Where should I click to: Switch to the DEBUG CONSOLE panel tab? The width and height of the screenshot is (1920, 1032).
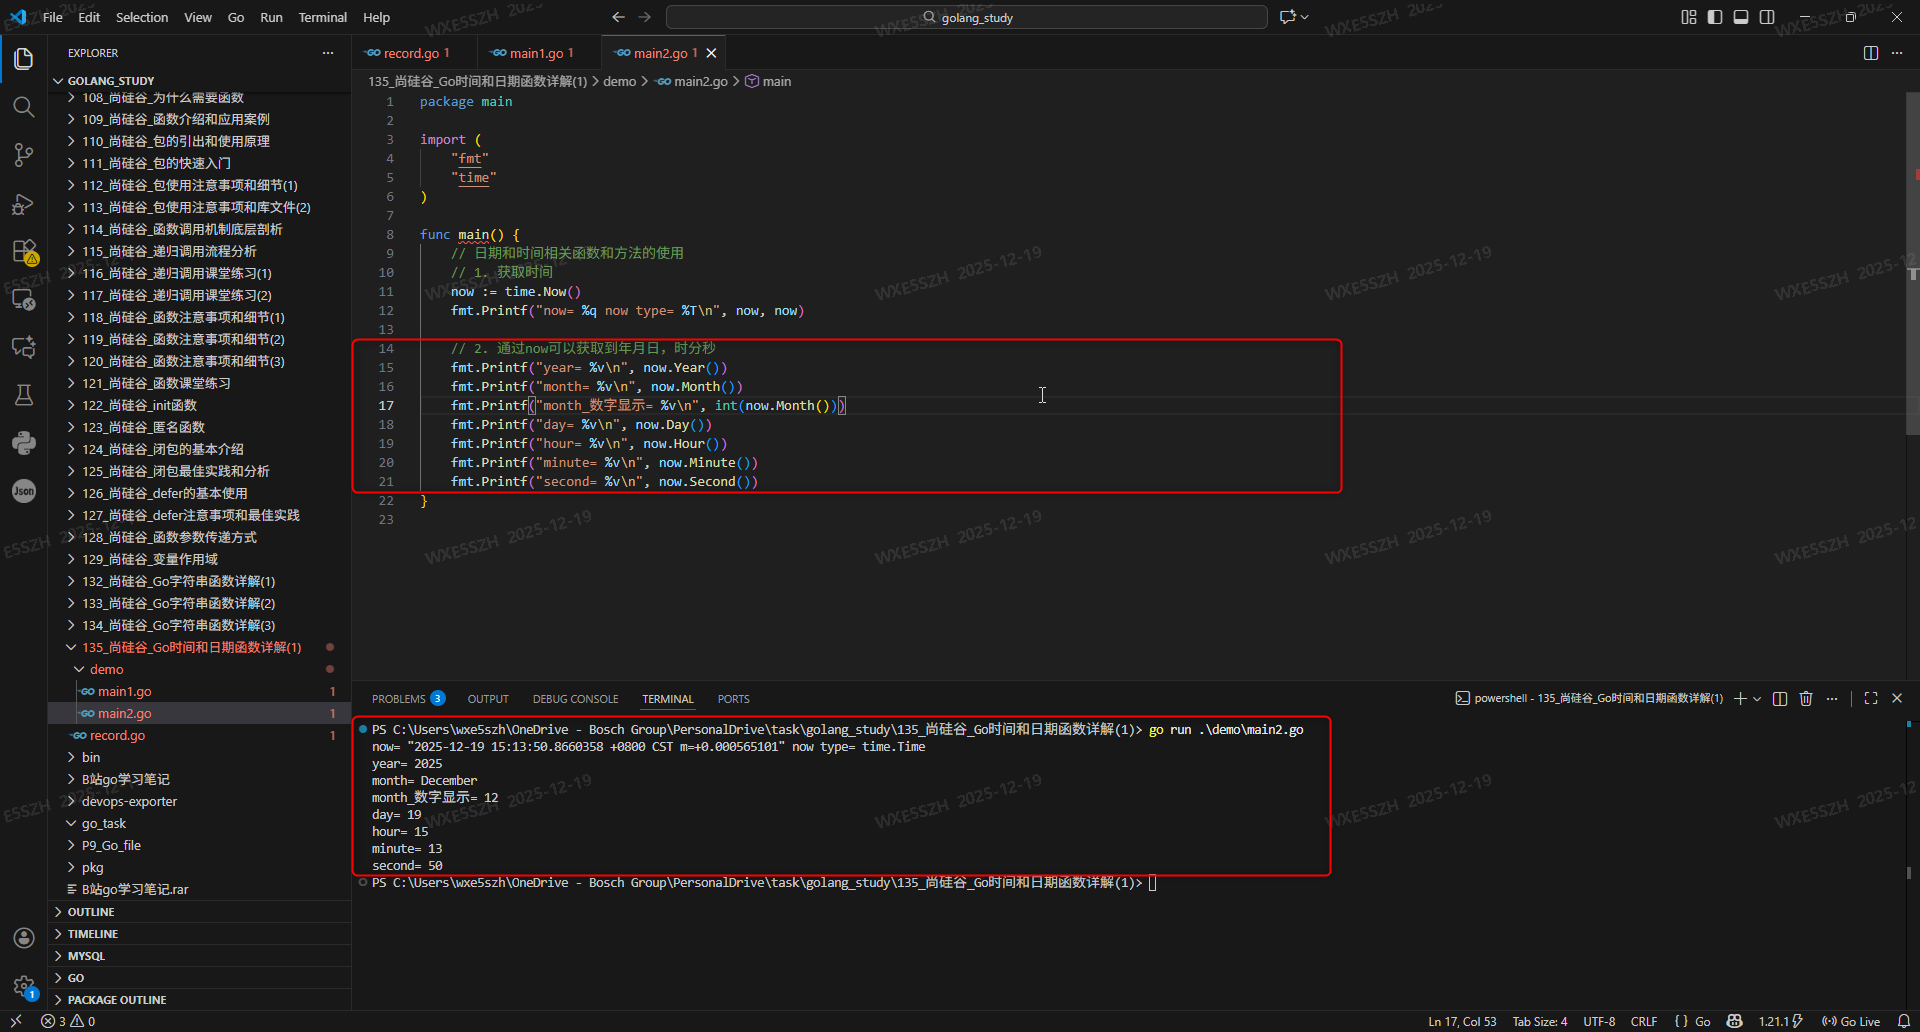[575, 699]
